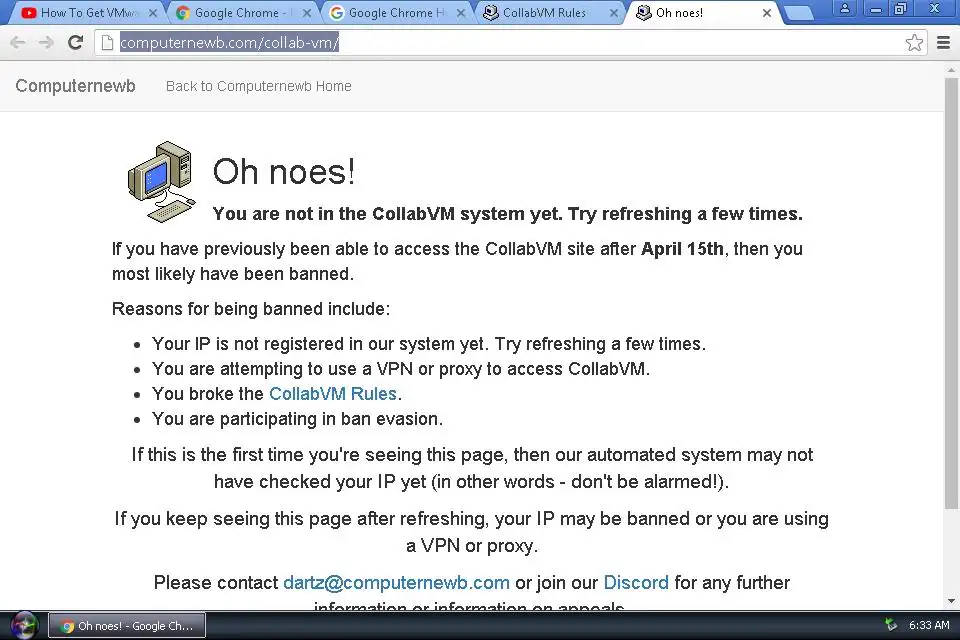The width and height of the screenshot is (960, 640).
Task: Close the Google Chrome - tab
Action: coord(307,13)
